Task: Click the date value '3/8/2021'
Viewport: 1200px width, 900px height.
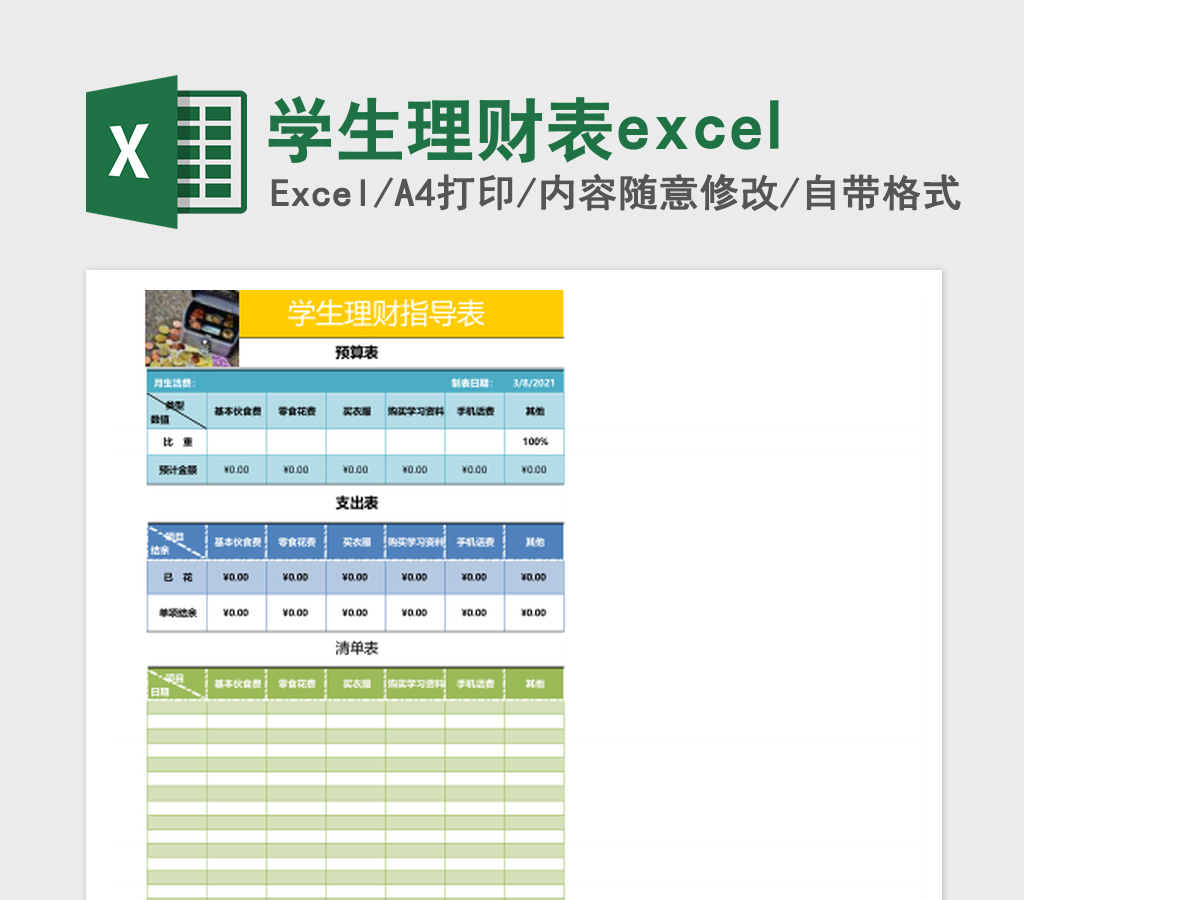Action: pos(534,382)
